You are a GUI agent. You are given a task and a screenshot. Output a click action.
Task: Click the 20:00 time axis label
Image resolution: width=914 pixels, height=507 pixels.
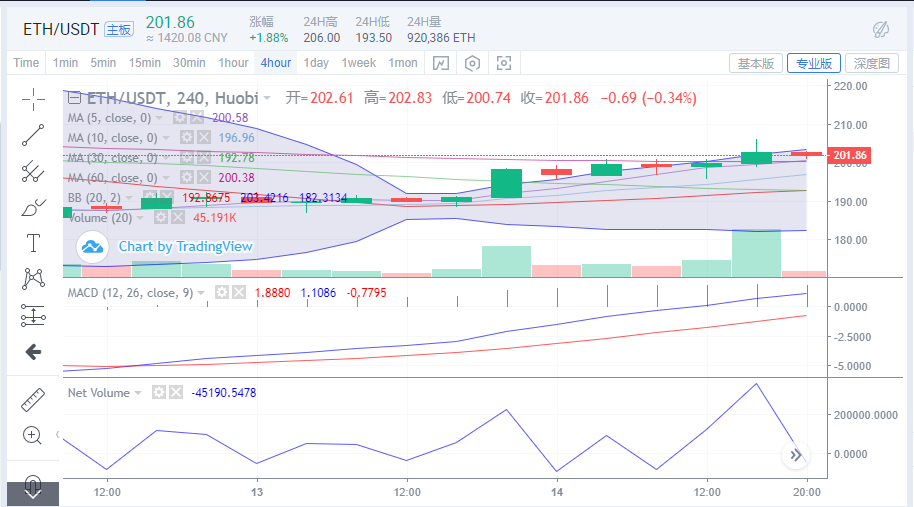(x=807, y=492)
